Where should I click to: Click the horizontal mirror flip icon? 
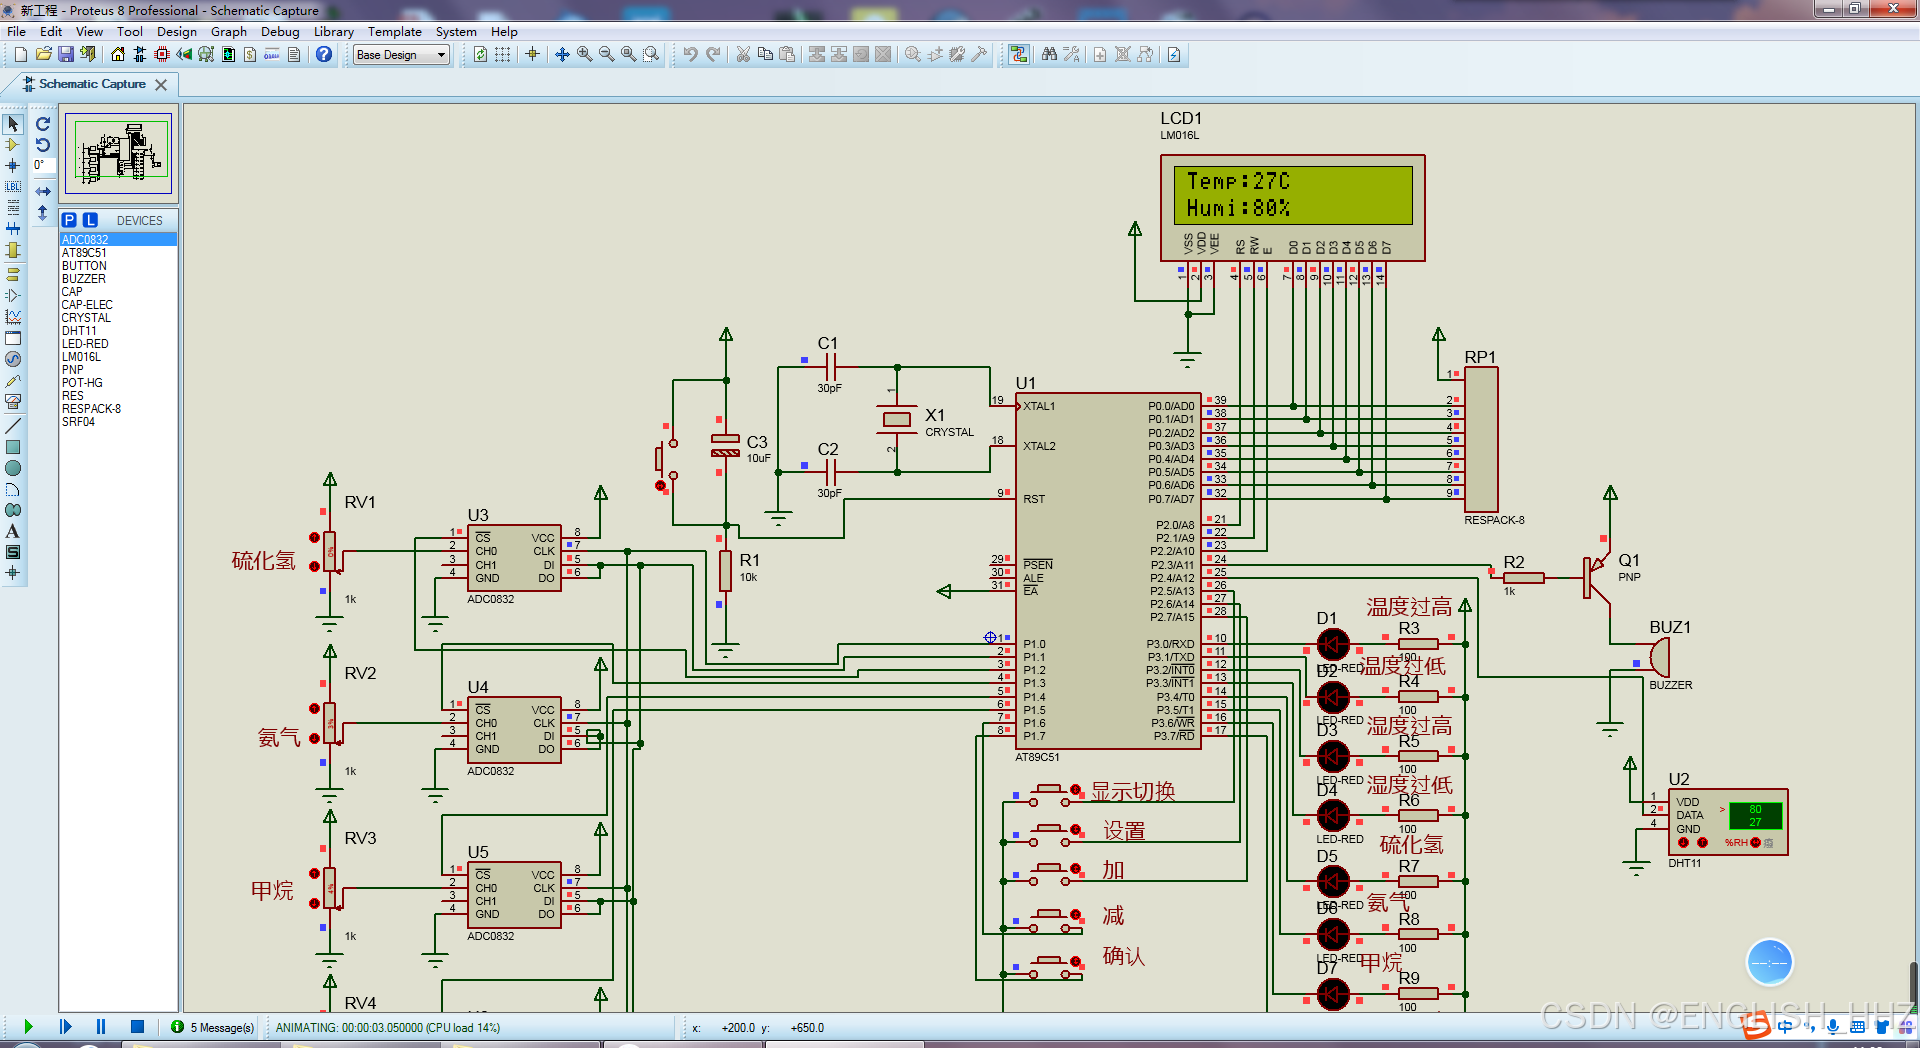[x=43, y=191]
